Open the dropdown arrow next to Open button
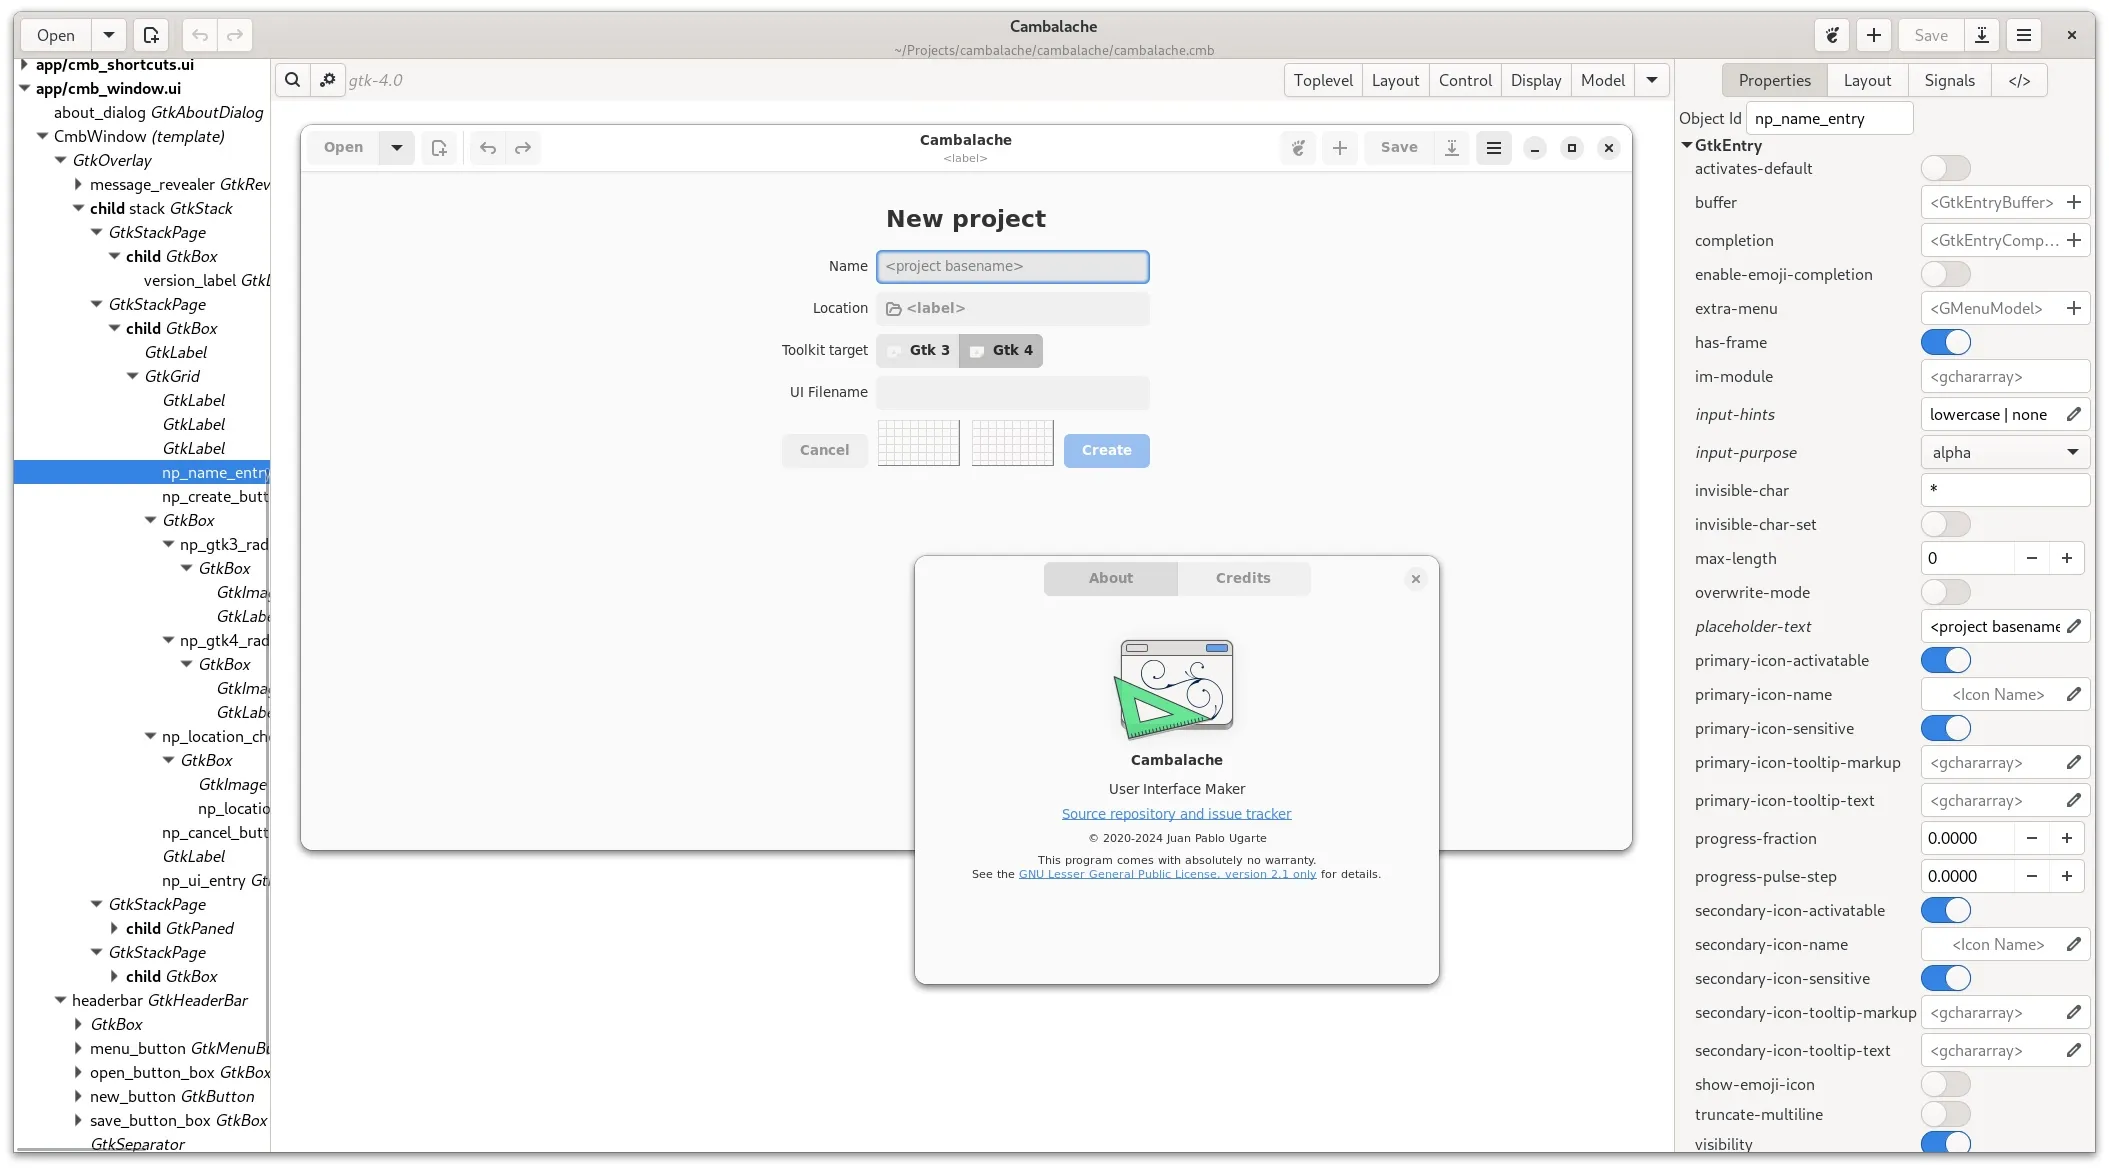This screenshot has height=1169, width=2109. pyautogui.click(x=109, y=35)
